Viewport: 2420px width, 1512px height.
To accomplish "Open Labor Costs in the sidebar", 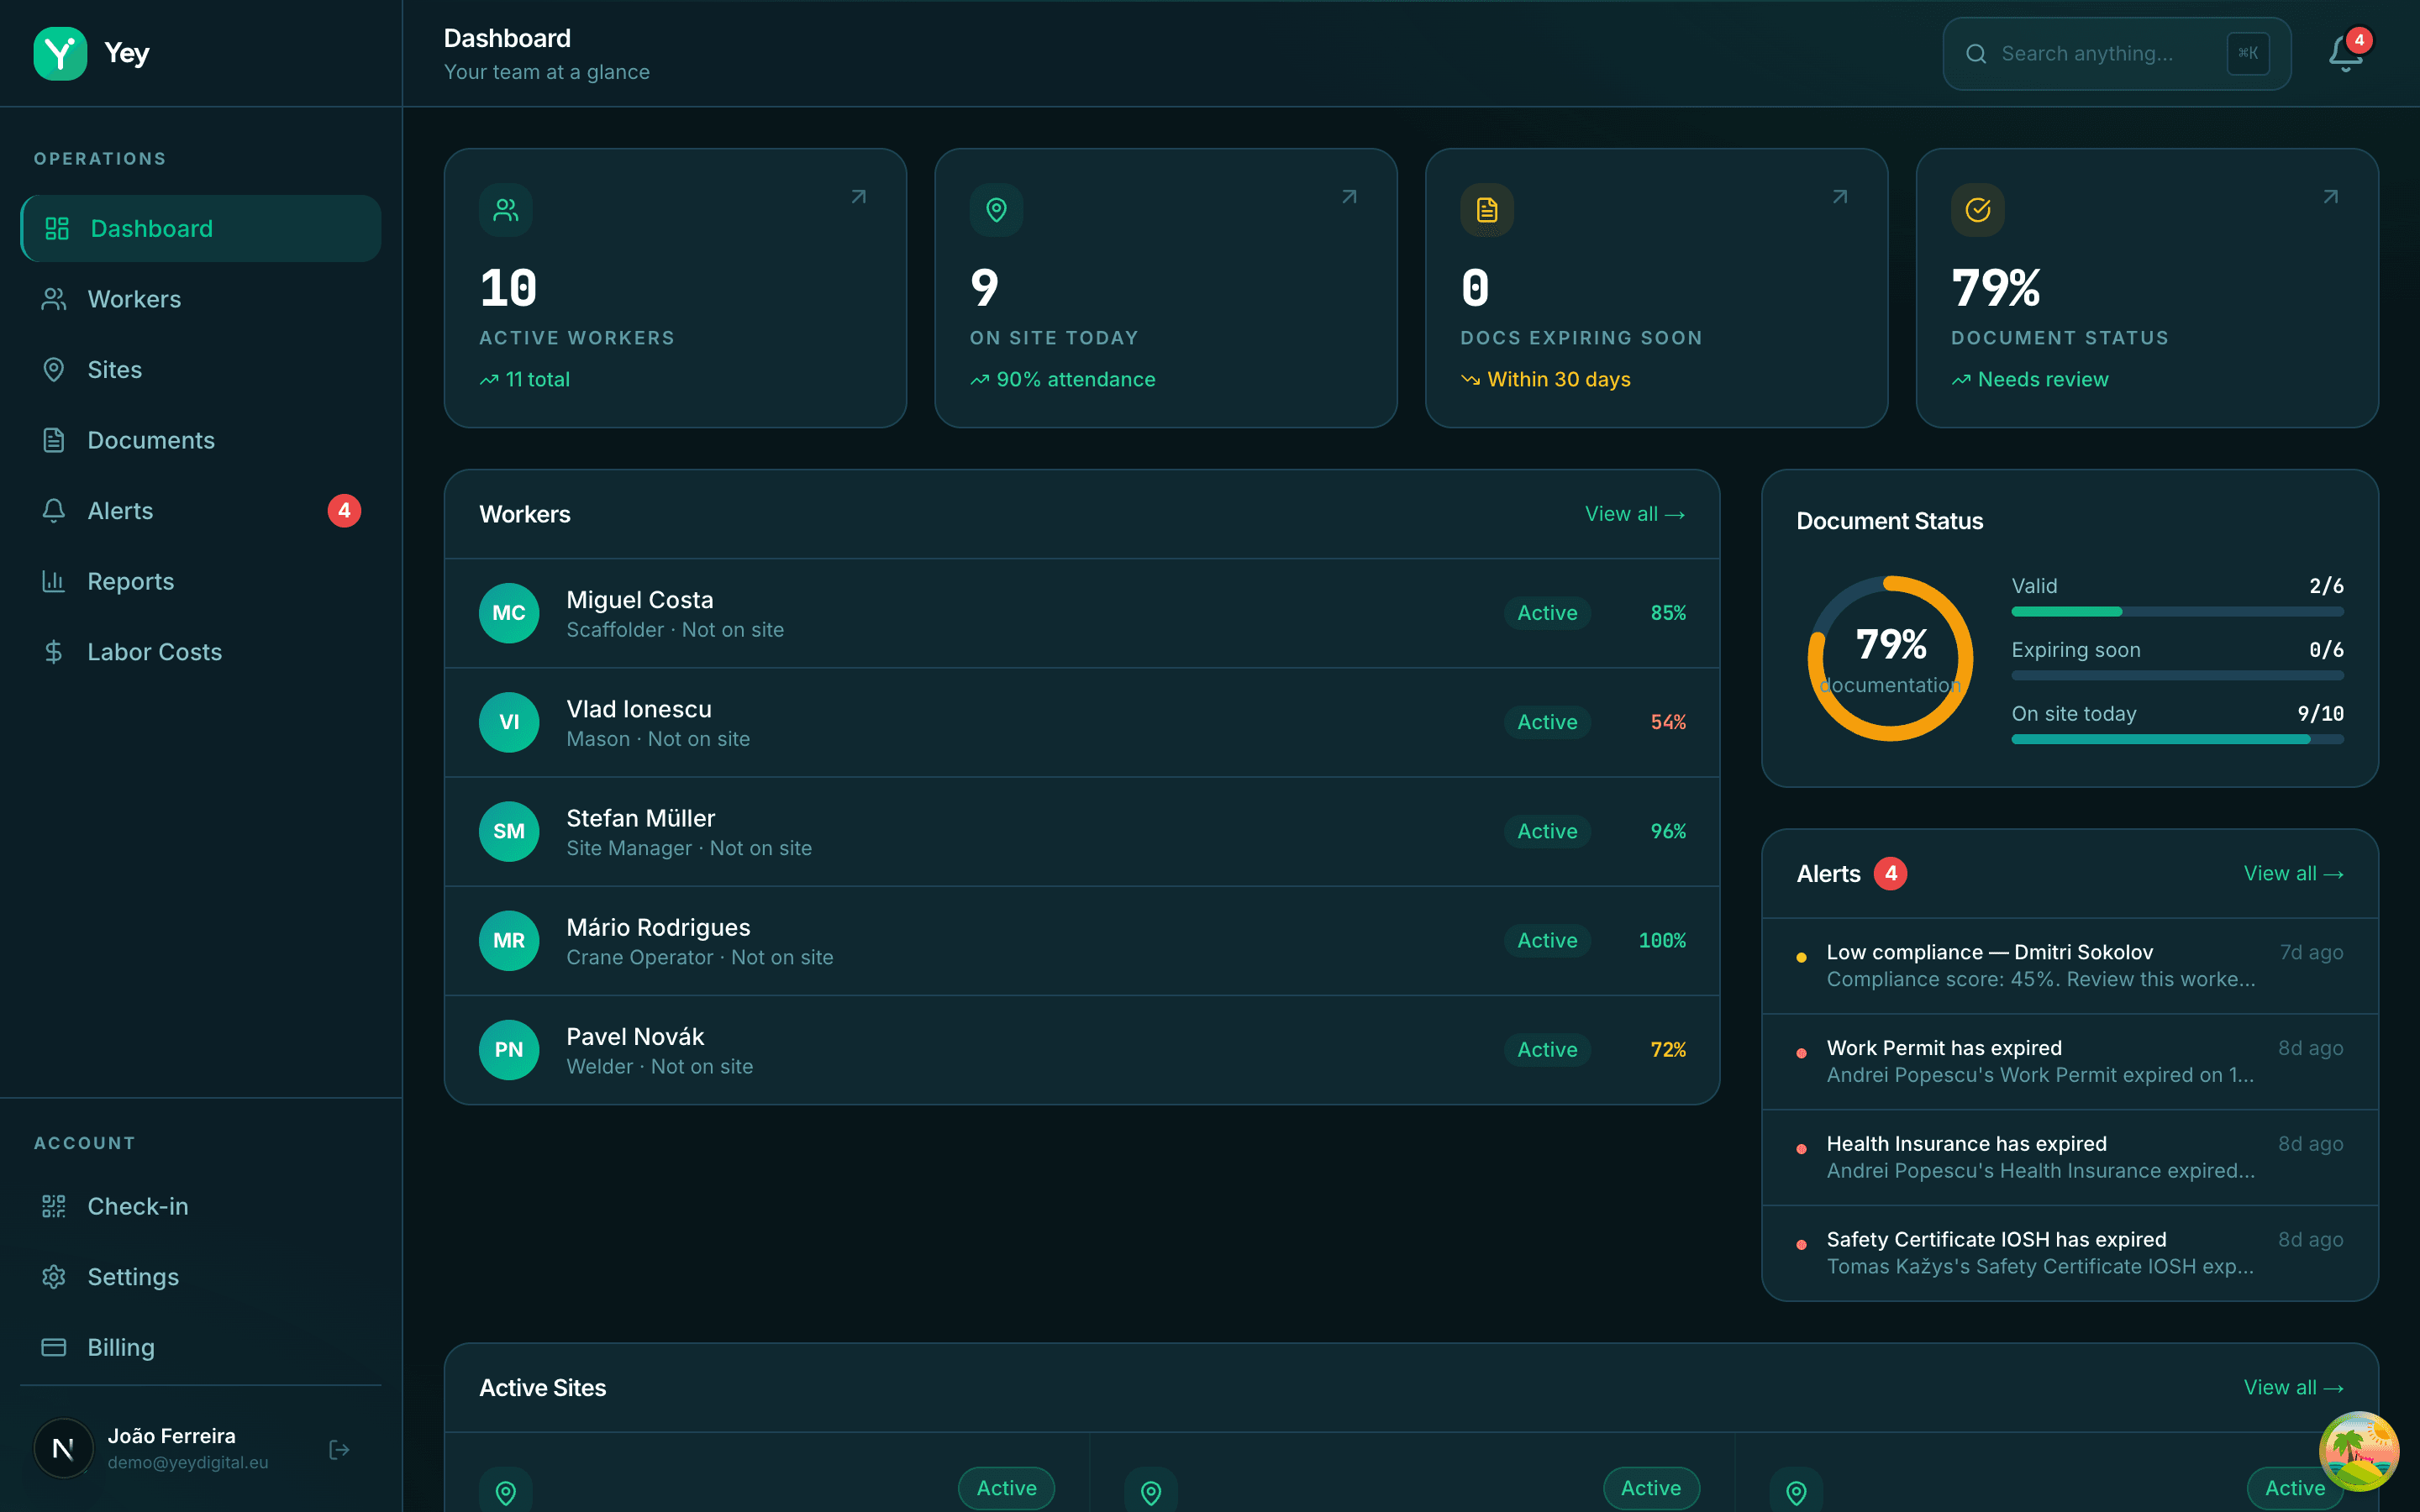I will [x=201, y=652].
